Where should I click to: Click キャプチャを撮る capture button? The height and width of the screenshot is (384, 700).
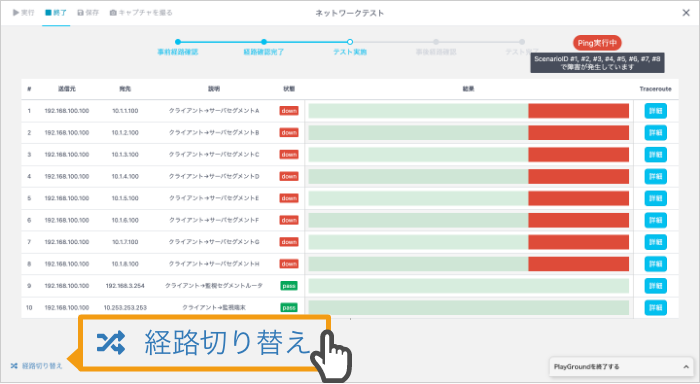[x=141, y=13]
